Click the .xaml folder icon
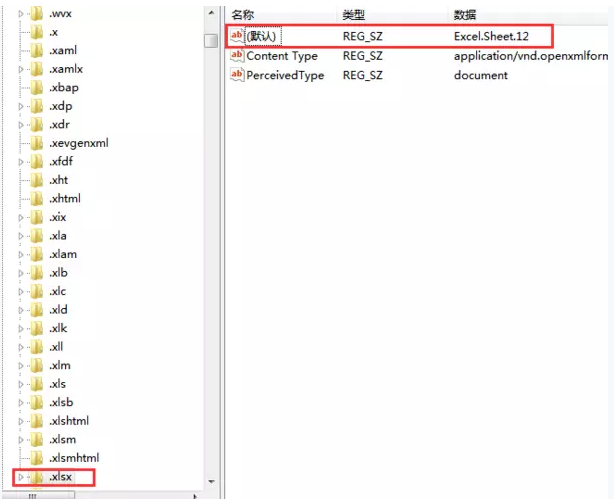614x503 pixels. click(37, 50)
